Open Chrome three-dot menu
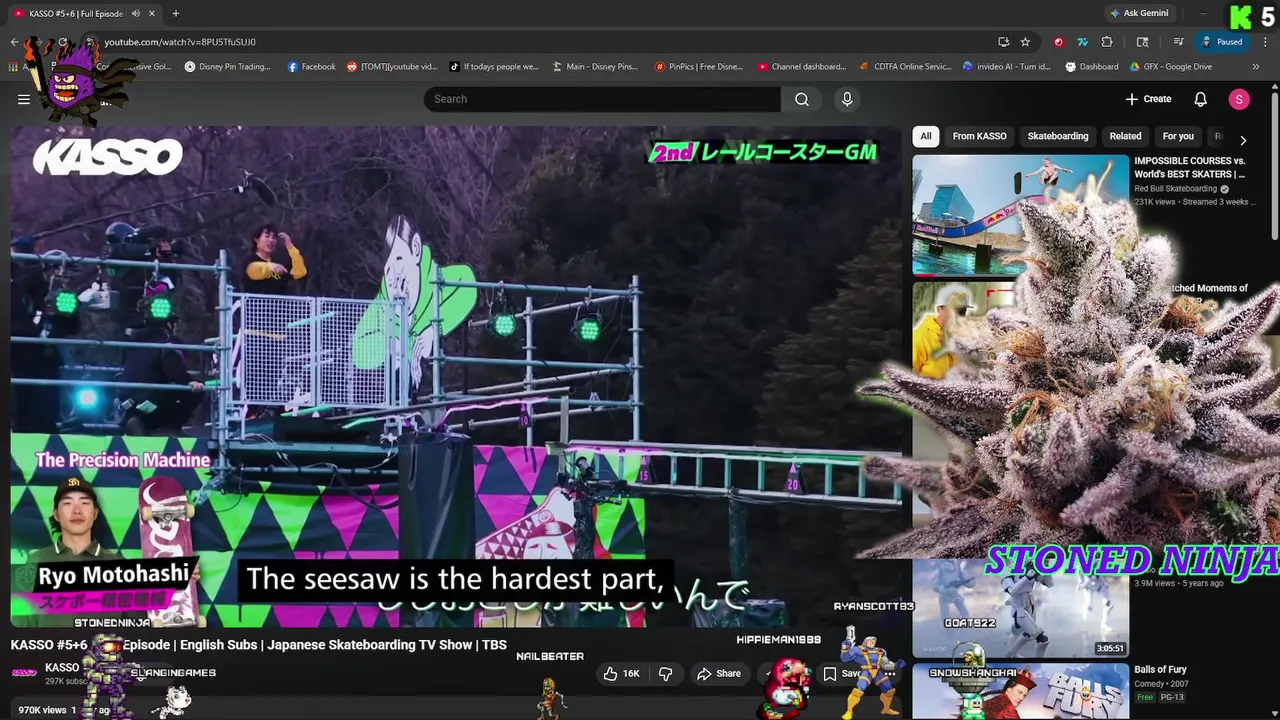This screenshot has height=720, width=1280. click(x=1265, y=42)
